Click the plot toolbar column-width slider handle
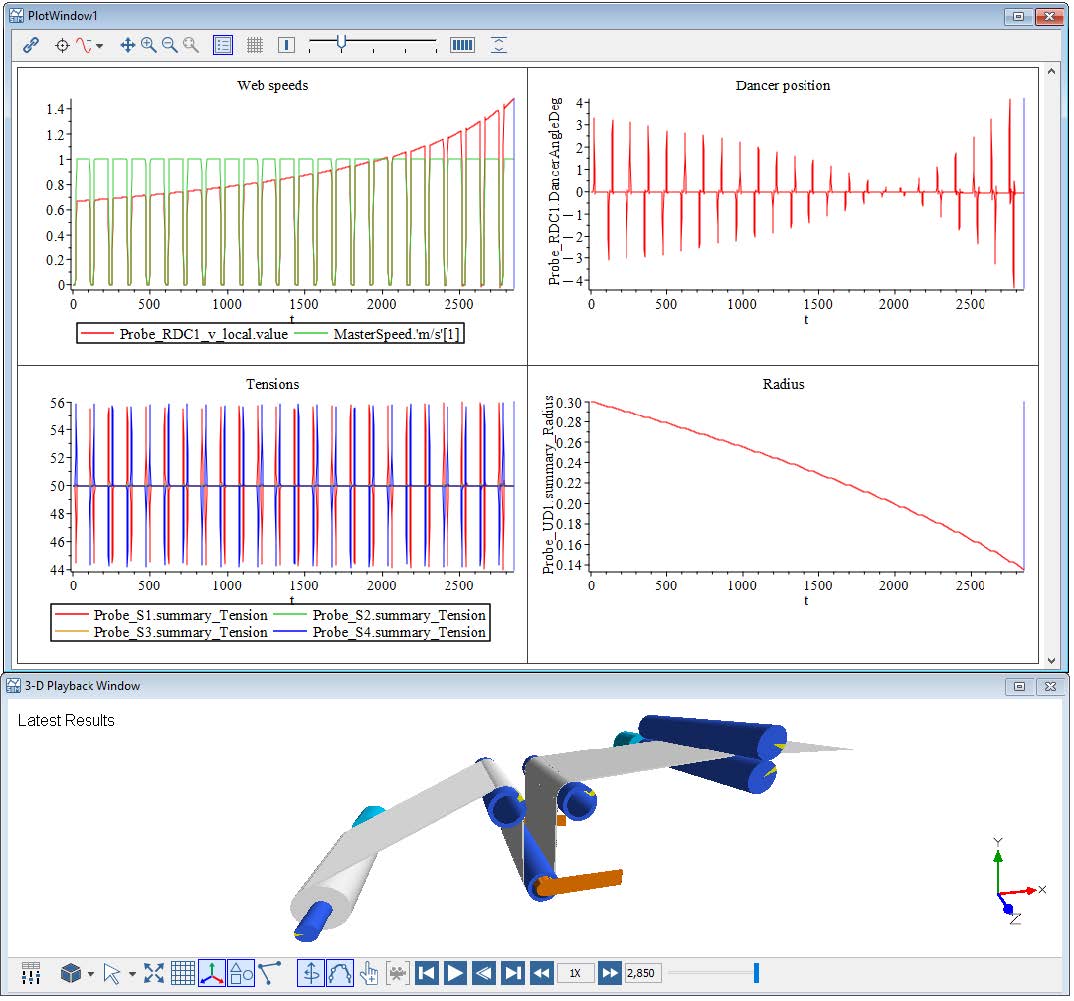1074x1001 pixels. pos(342,43)
